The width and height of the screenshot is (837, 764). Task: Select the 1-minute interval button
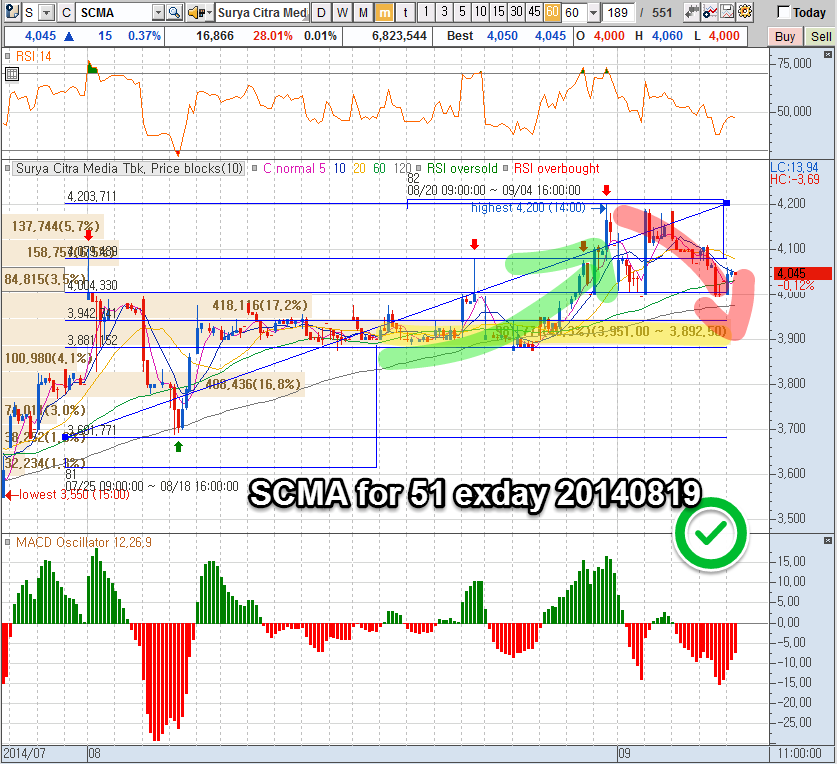(x=426, y=12)
